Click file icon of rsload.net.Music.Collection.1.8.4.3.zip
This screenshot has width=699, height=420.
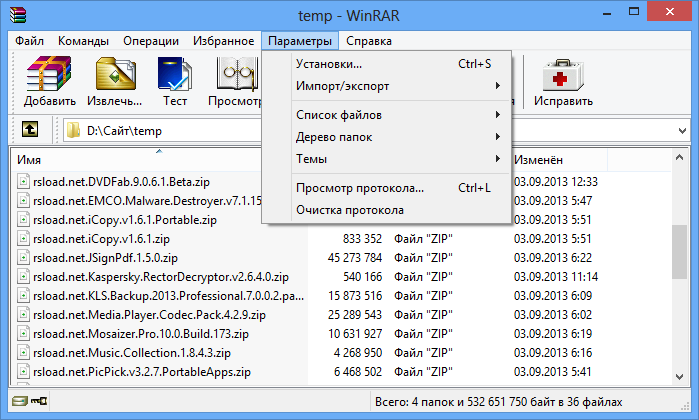pos(23,353)
